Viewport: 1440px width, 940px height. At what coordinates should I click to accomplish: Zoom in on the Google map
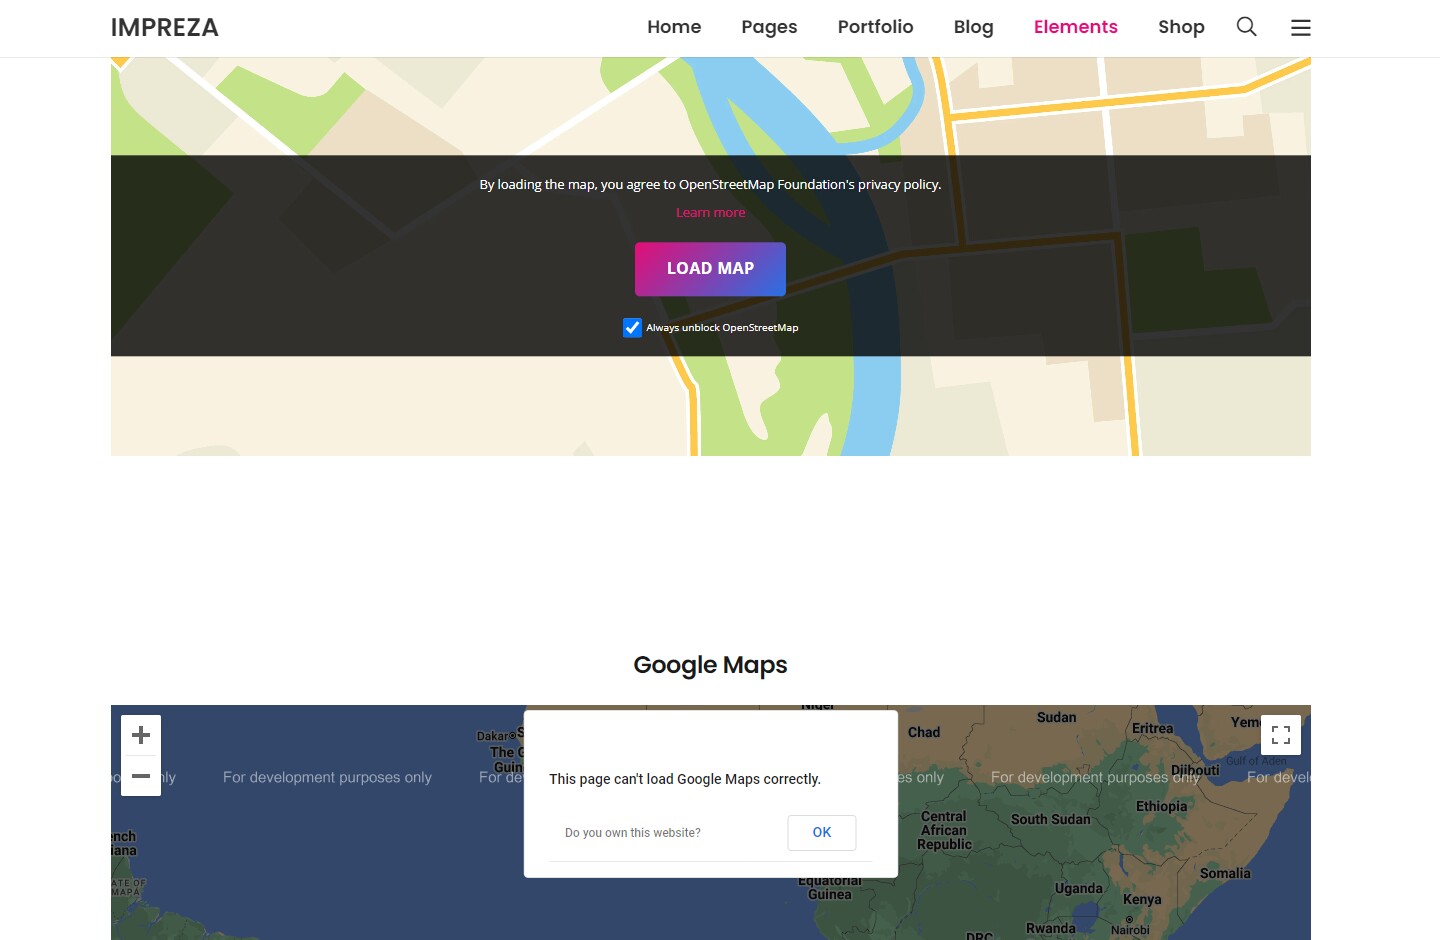(140, 734)
